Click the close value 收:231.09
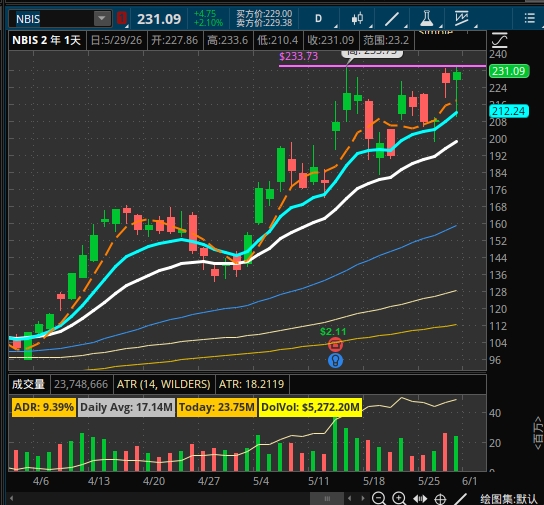The width and height of the screenshot is (544, 505). [x=331, y=40]
